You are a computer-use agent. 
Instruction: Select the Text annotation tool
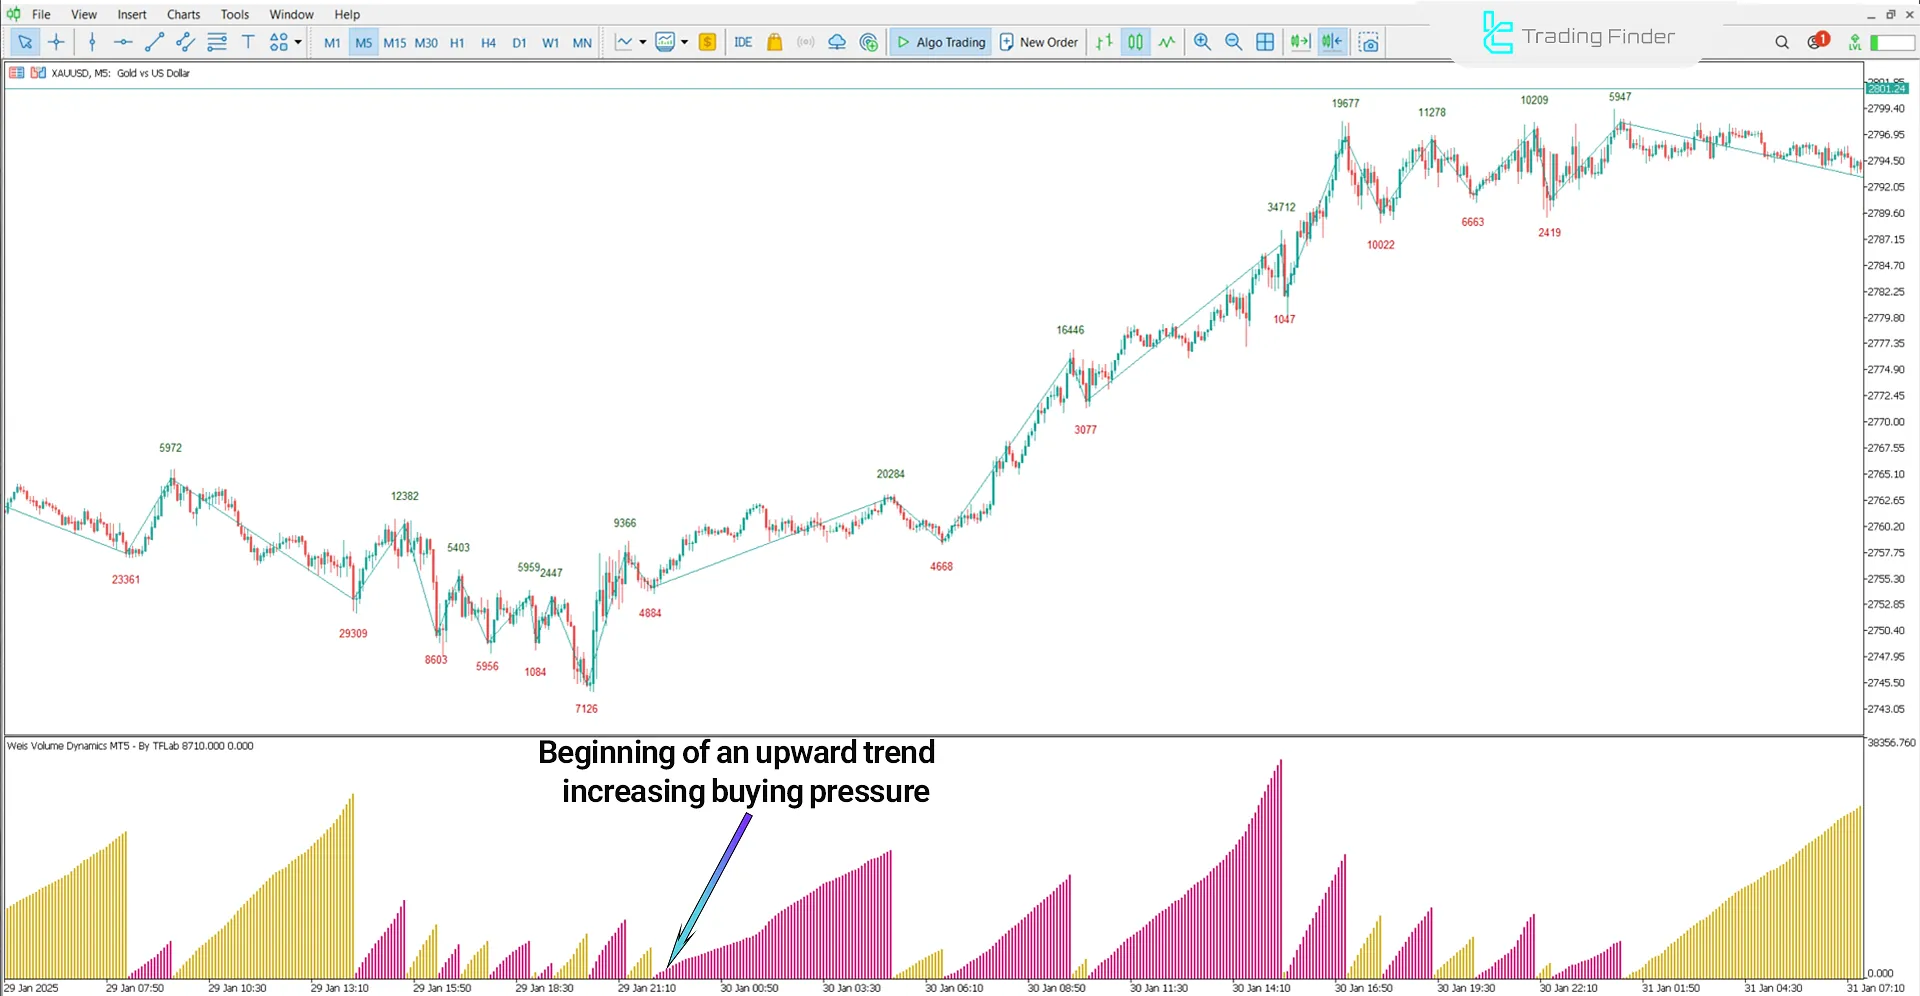pos(248,42)
